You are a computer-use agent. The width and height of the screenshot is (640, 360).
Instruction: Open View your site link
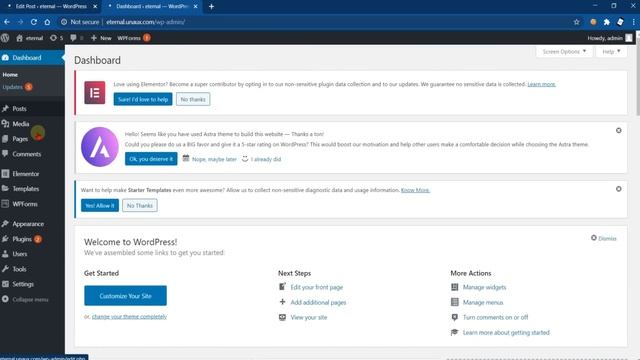click(309, 318)
